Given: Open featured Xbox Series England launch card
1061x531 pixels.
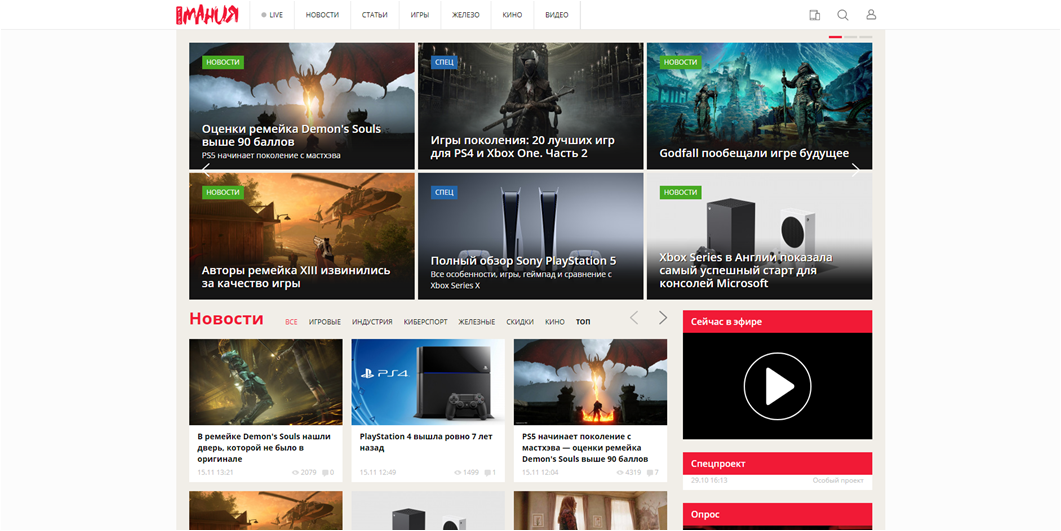Looking at the screenshot, I should (x=759, y=236).
